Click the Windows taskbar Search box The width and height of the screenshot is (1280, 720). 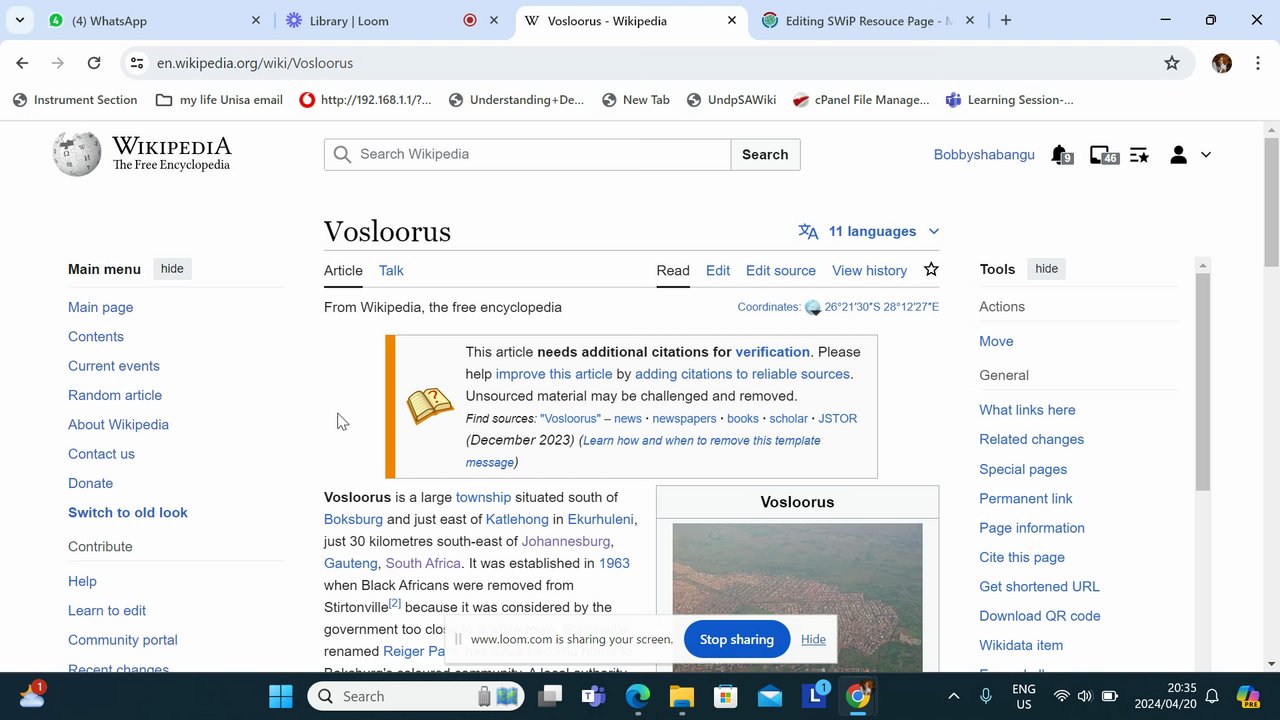tap(415, 696)
